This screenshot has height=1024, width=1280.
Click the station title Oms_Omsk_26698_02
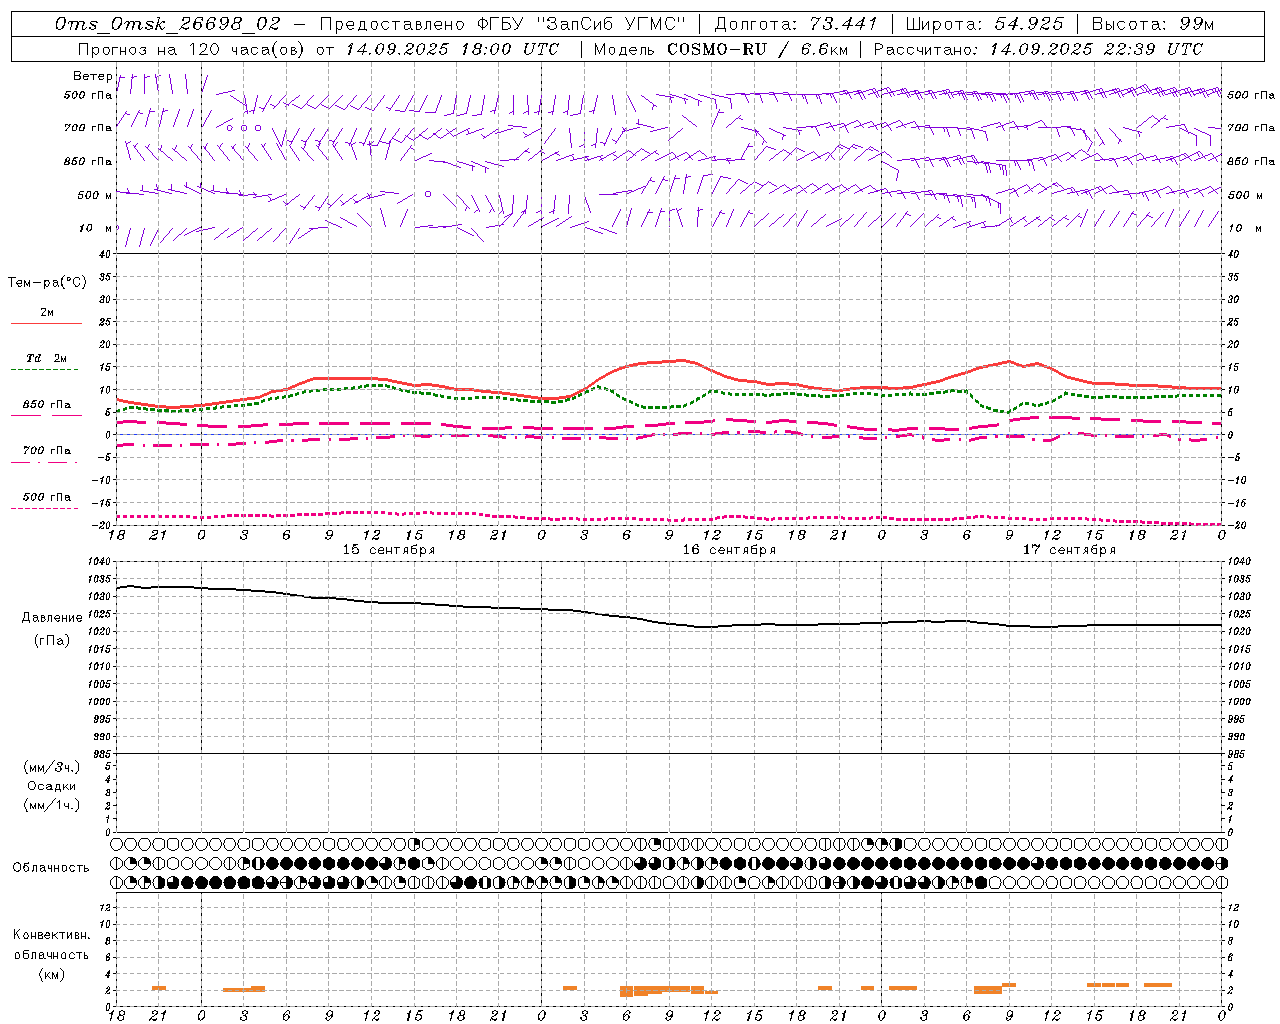point(168,23)
